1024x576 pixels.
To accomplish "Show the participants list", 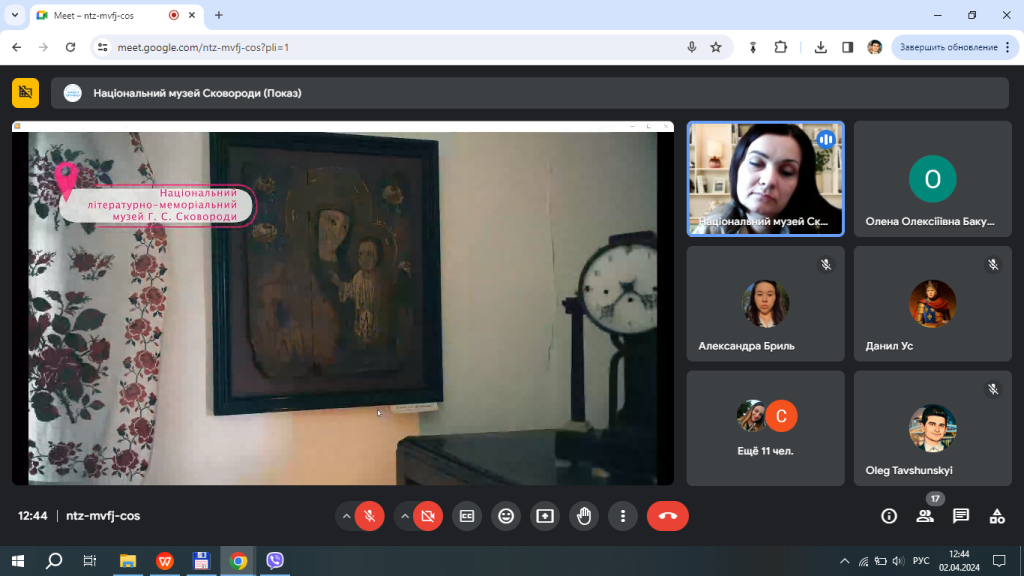I will point(925,516).
